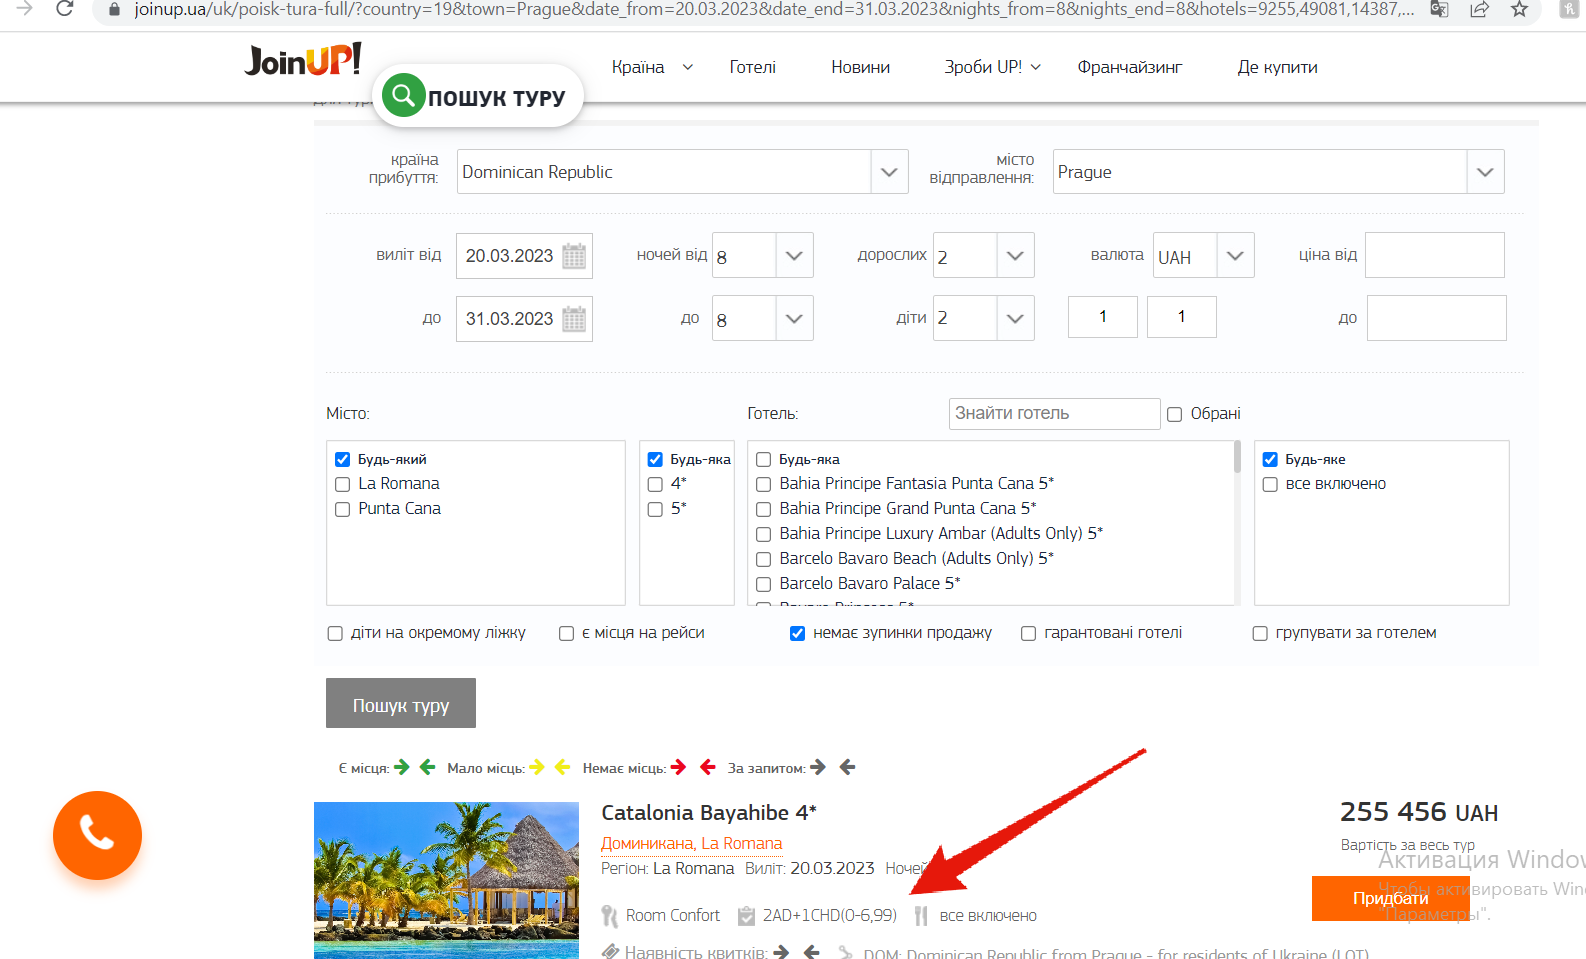Open the 'діти' children count dropdown

click(x=1015, y=319)
